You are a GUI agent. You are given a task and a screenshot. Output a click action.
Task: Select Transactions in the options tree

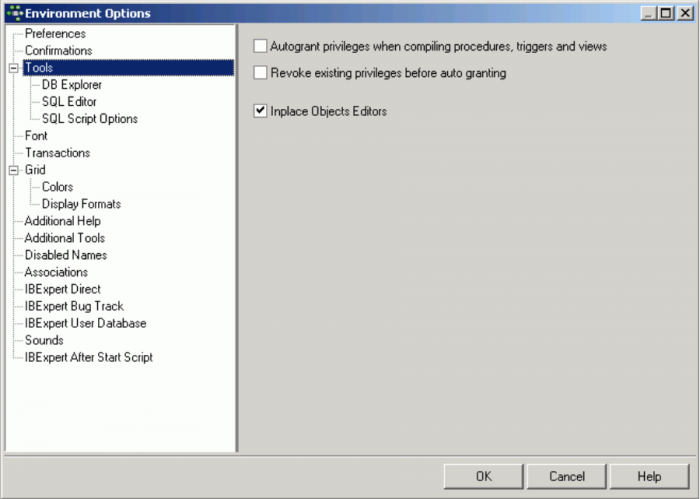click(57, 153)
